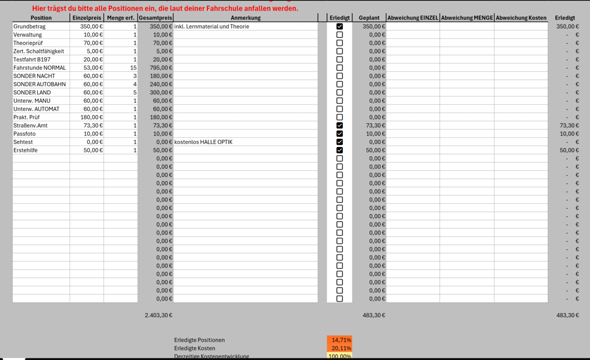The height and width of the screenshot is (360, 590).
Task: Check the Prakt. Prüf Erledigt checkbox
Action: (x=339, y=117)
